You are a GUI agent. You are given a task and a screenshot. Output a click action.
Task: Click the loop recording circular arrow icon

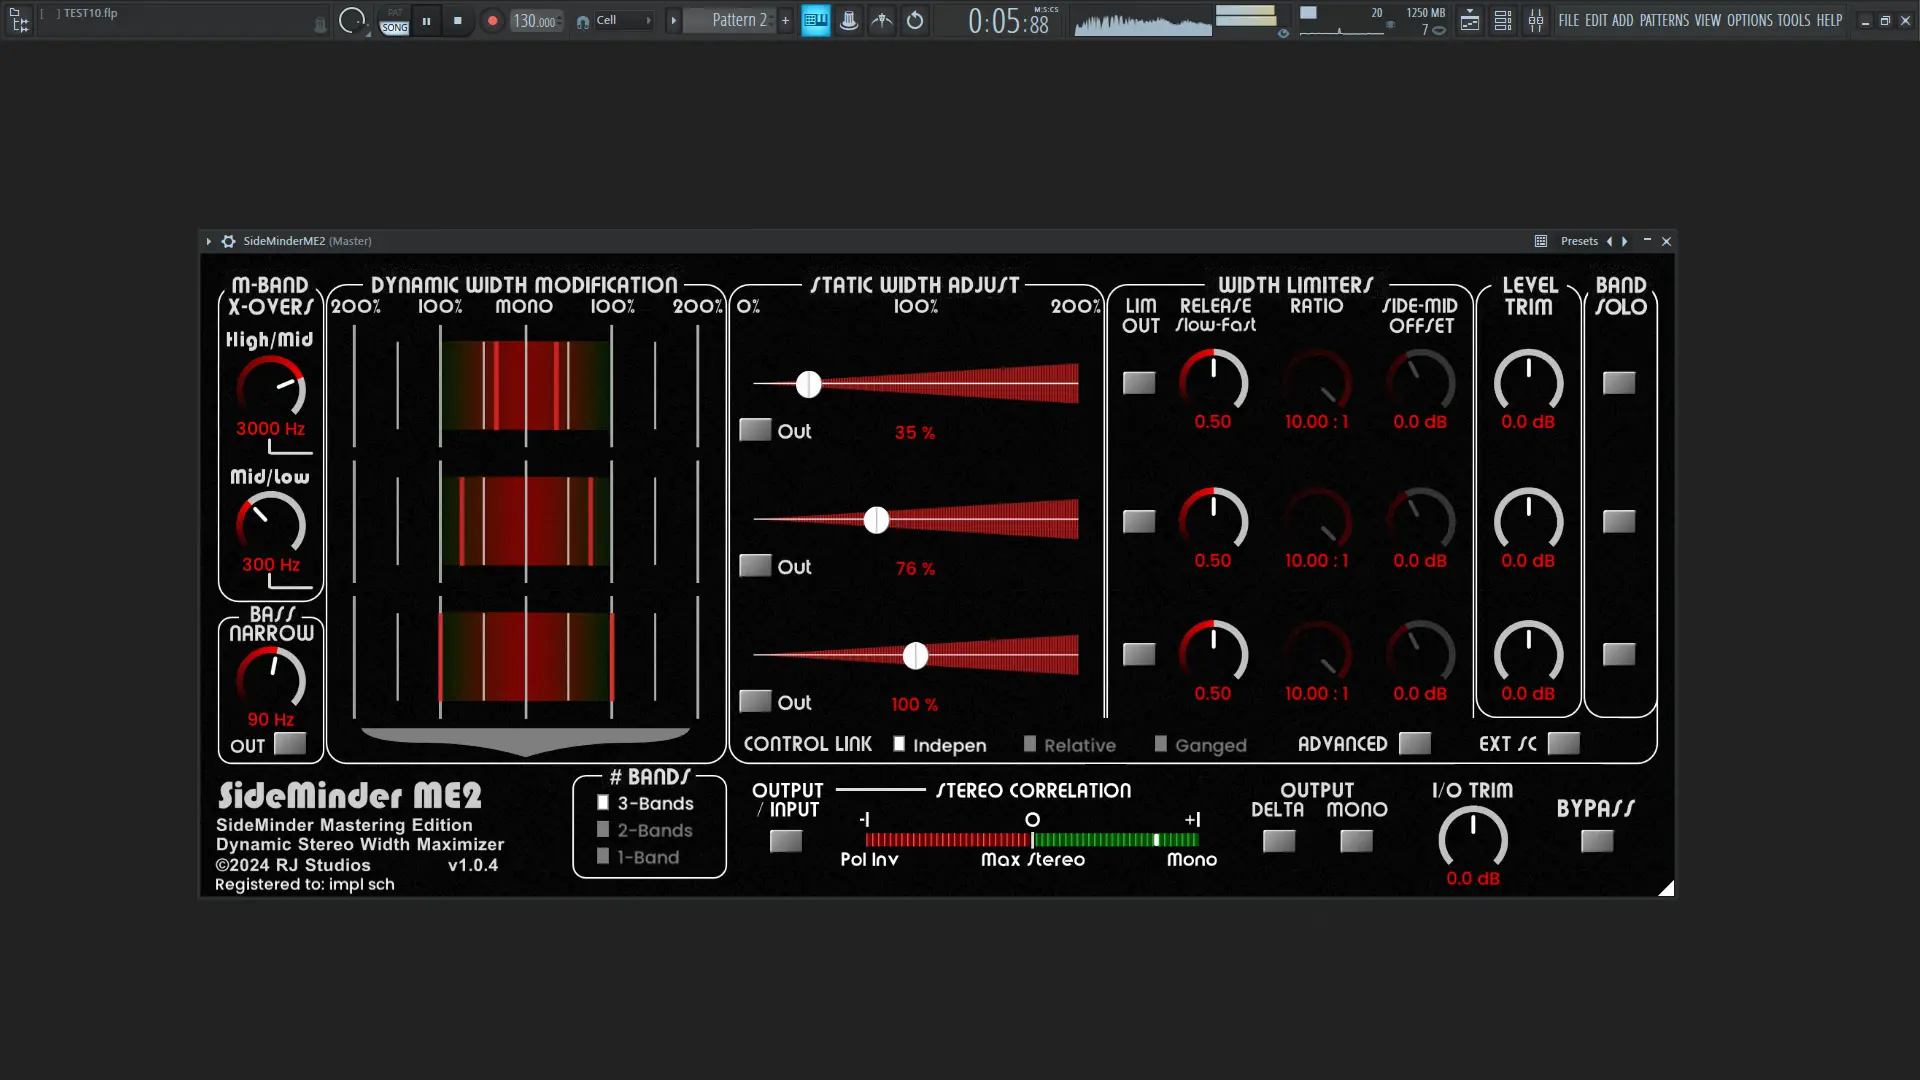(x=915, y=20)
